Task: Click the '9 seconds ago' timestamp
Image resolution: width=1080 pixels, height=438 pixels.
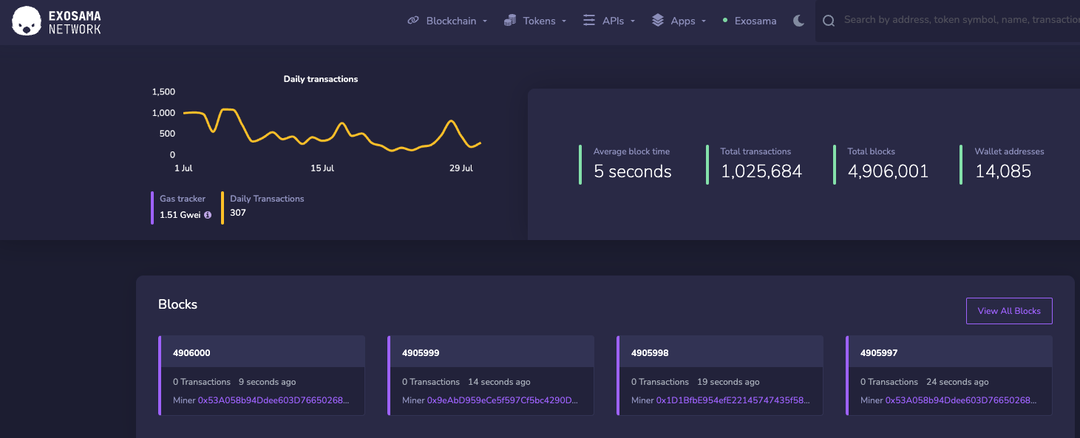Action: (267, 382)
